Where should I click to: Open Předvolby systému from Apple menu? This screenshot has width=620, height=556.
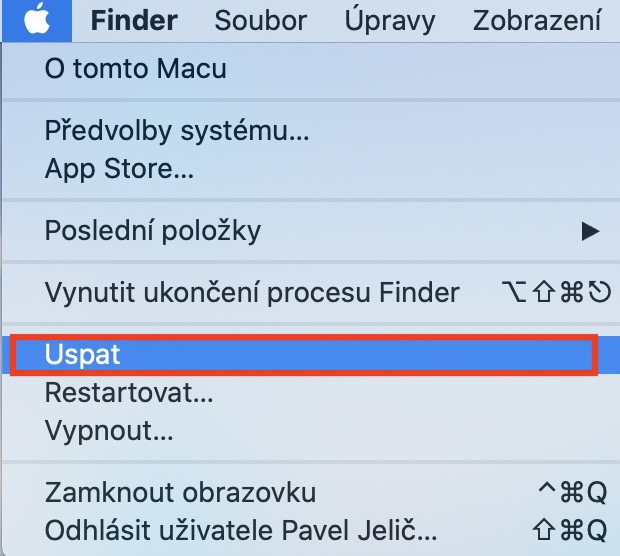pos(177,130)
